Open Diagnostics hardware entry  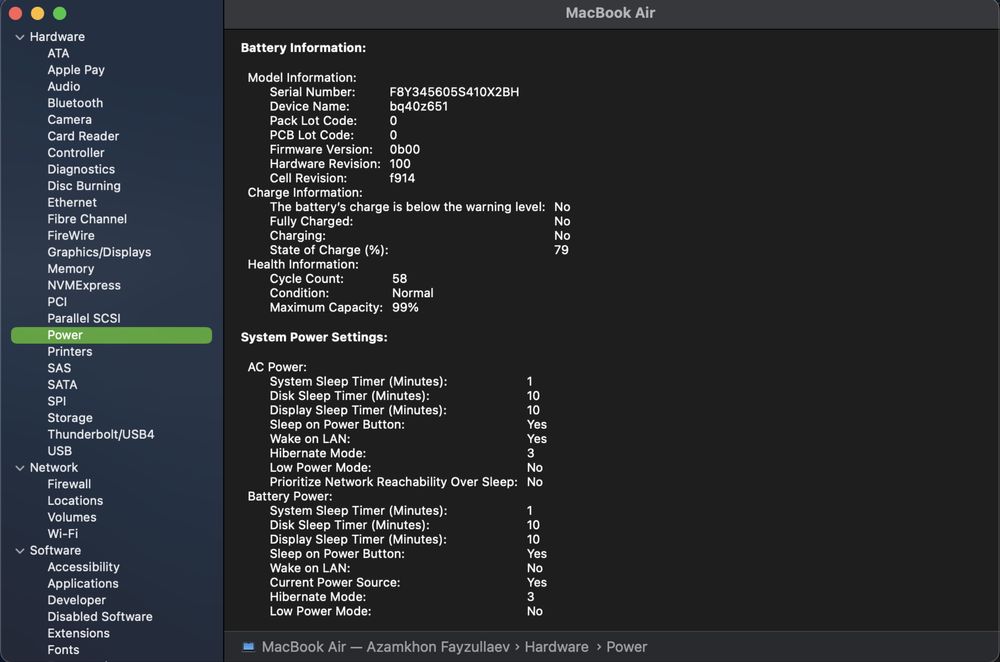tap(81, 170)
